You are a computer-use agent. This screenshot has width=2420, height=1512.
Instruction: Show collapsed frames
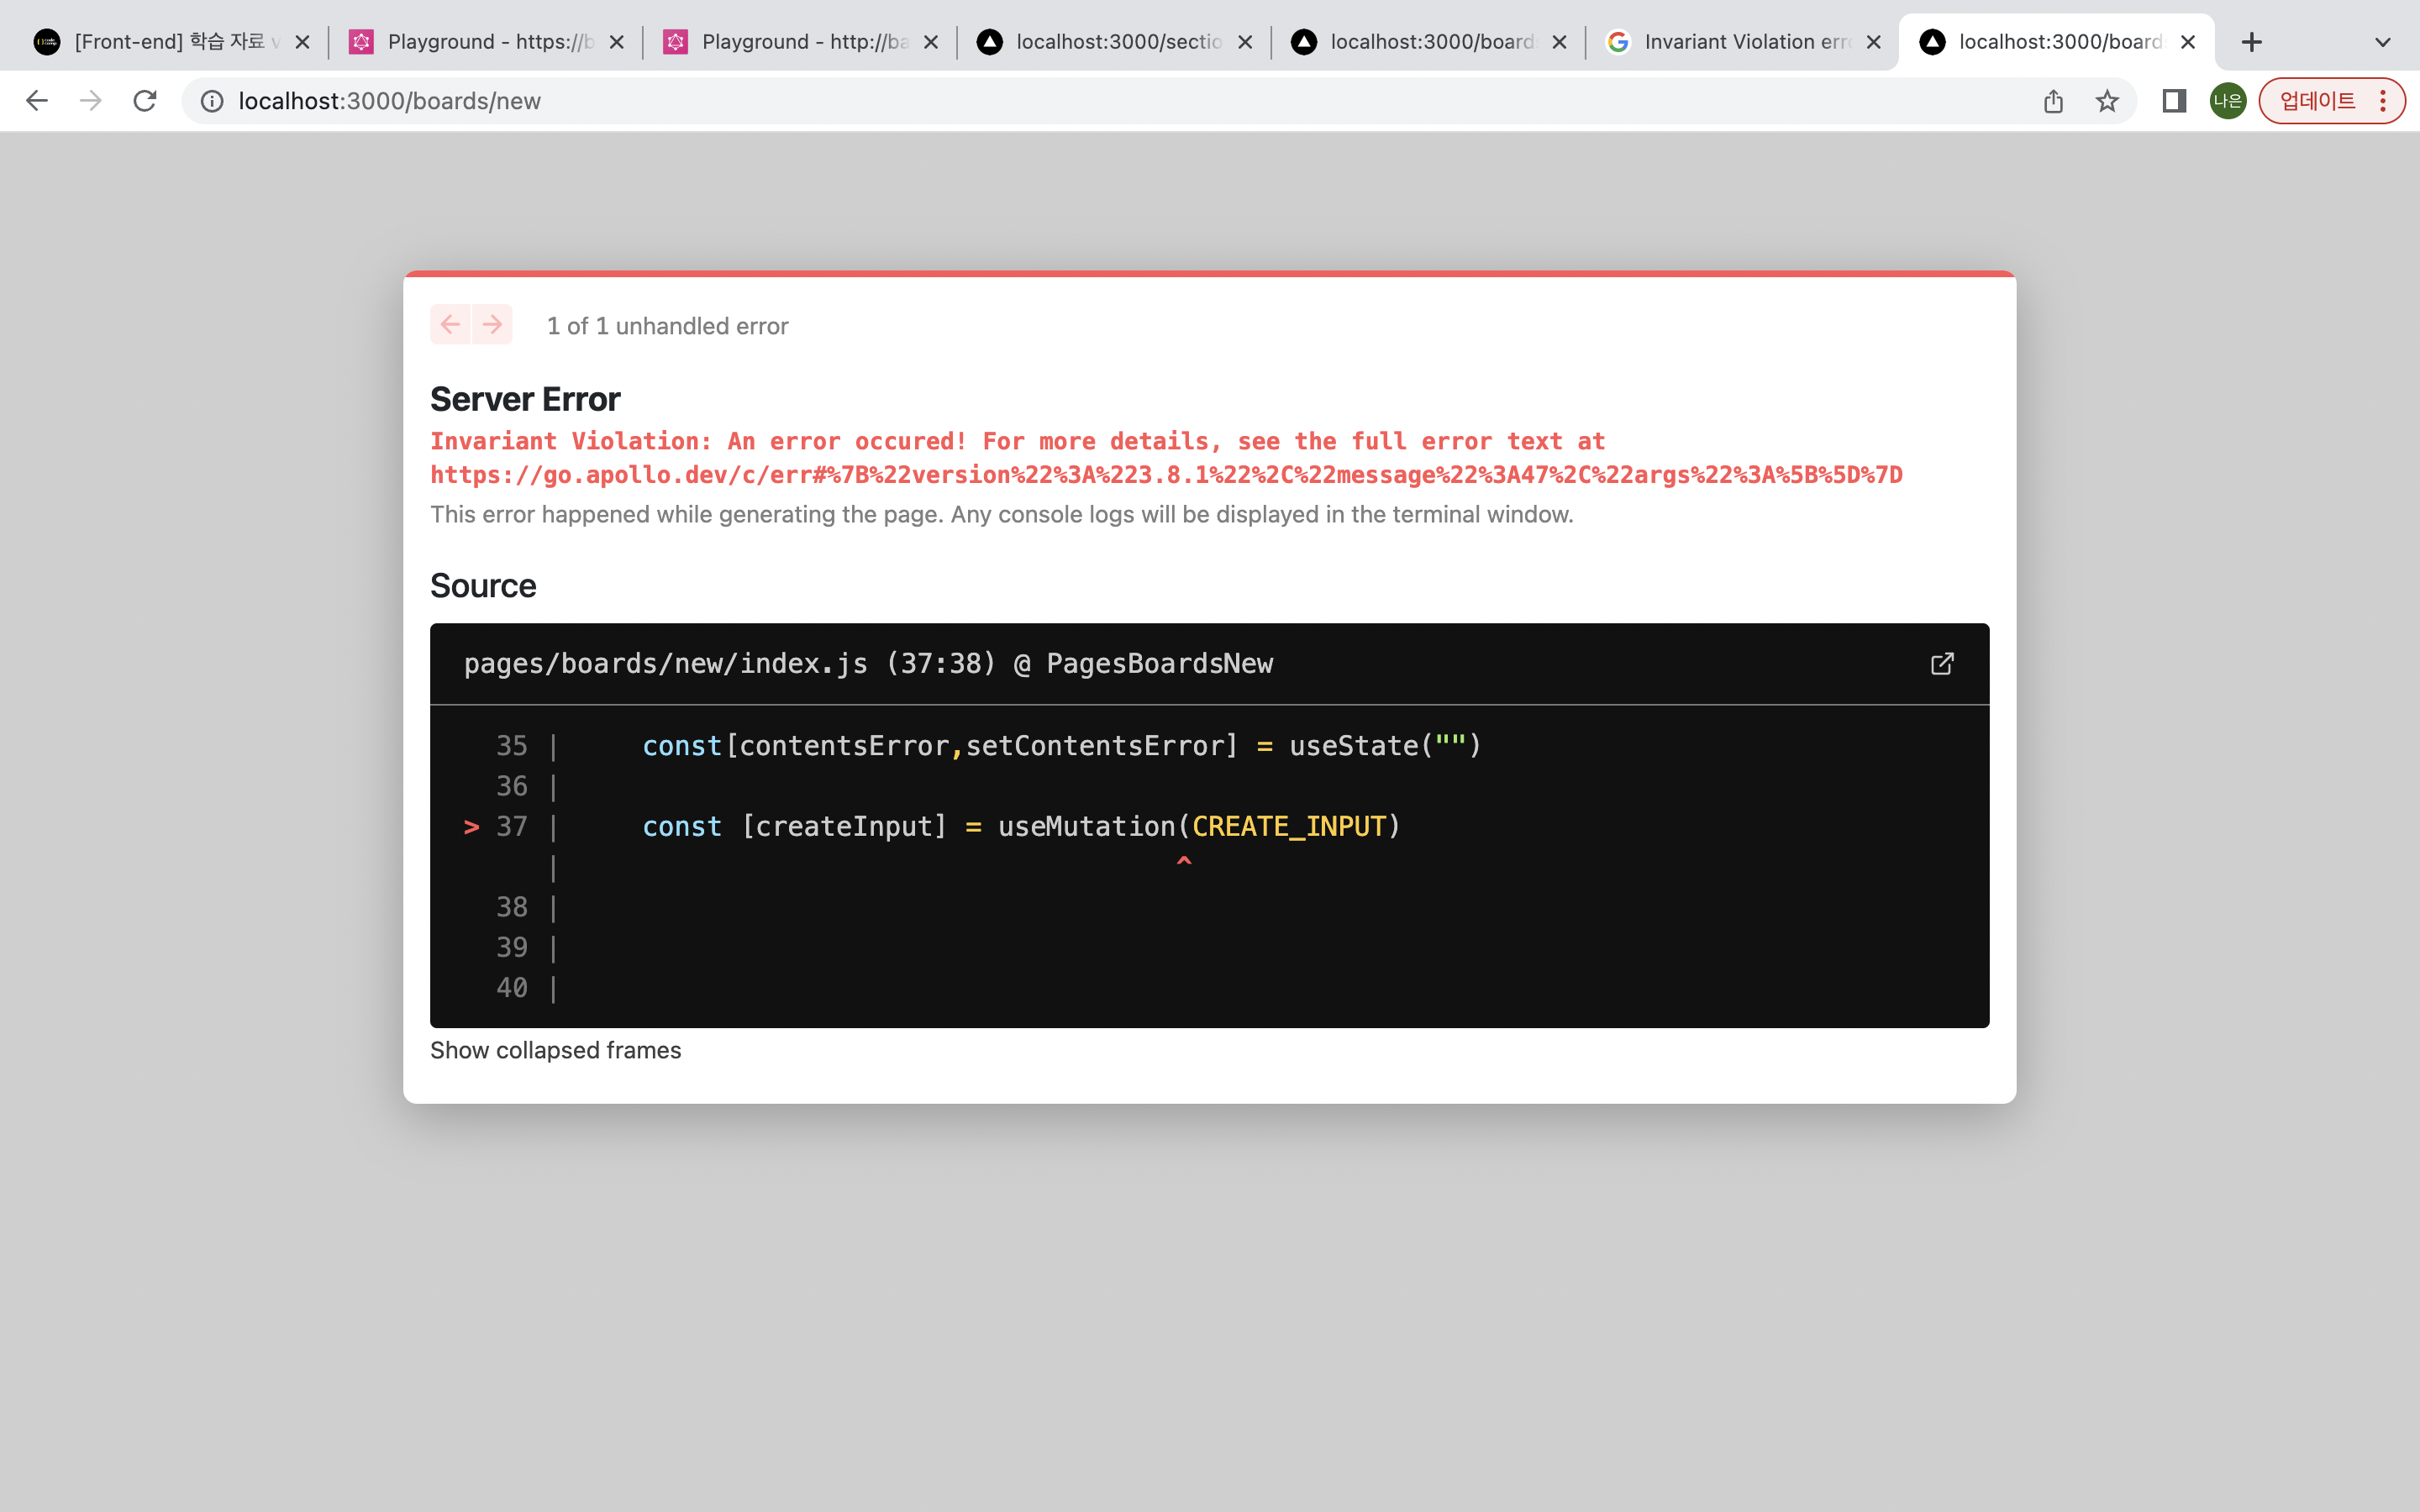(x=555, y=1050)
